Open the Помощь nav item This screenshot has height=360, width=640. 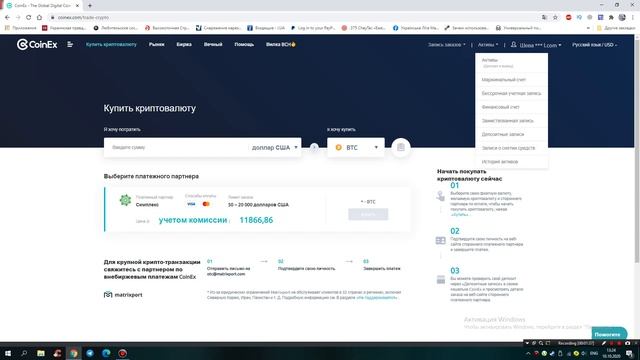pyautogui.click(x=244, y=44)
